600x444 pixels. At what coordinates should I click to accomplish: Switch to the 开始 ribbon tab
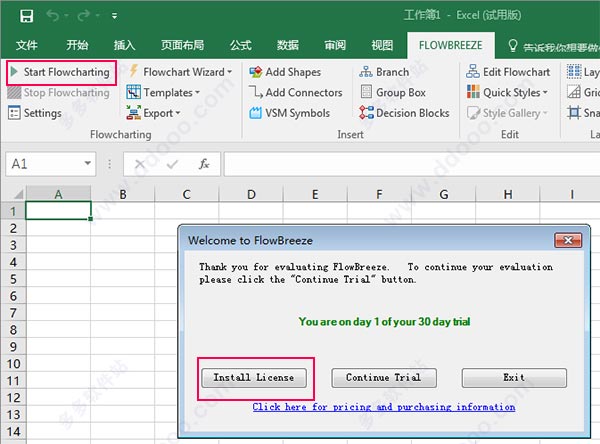[77, 45]
